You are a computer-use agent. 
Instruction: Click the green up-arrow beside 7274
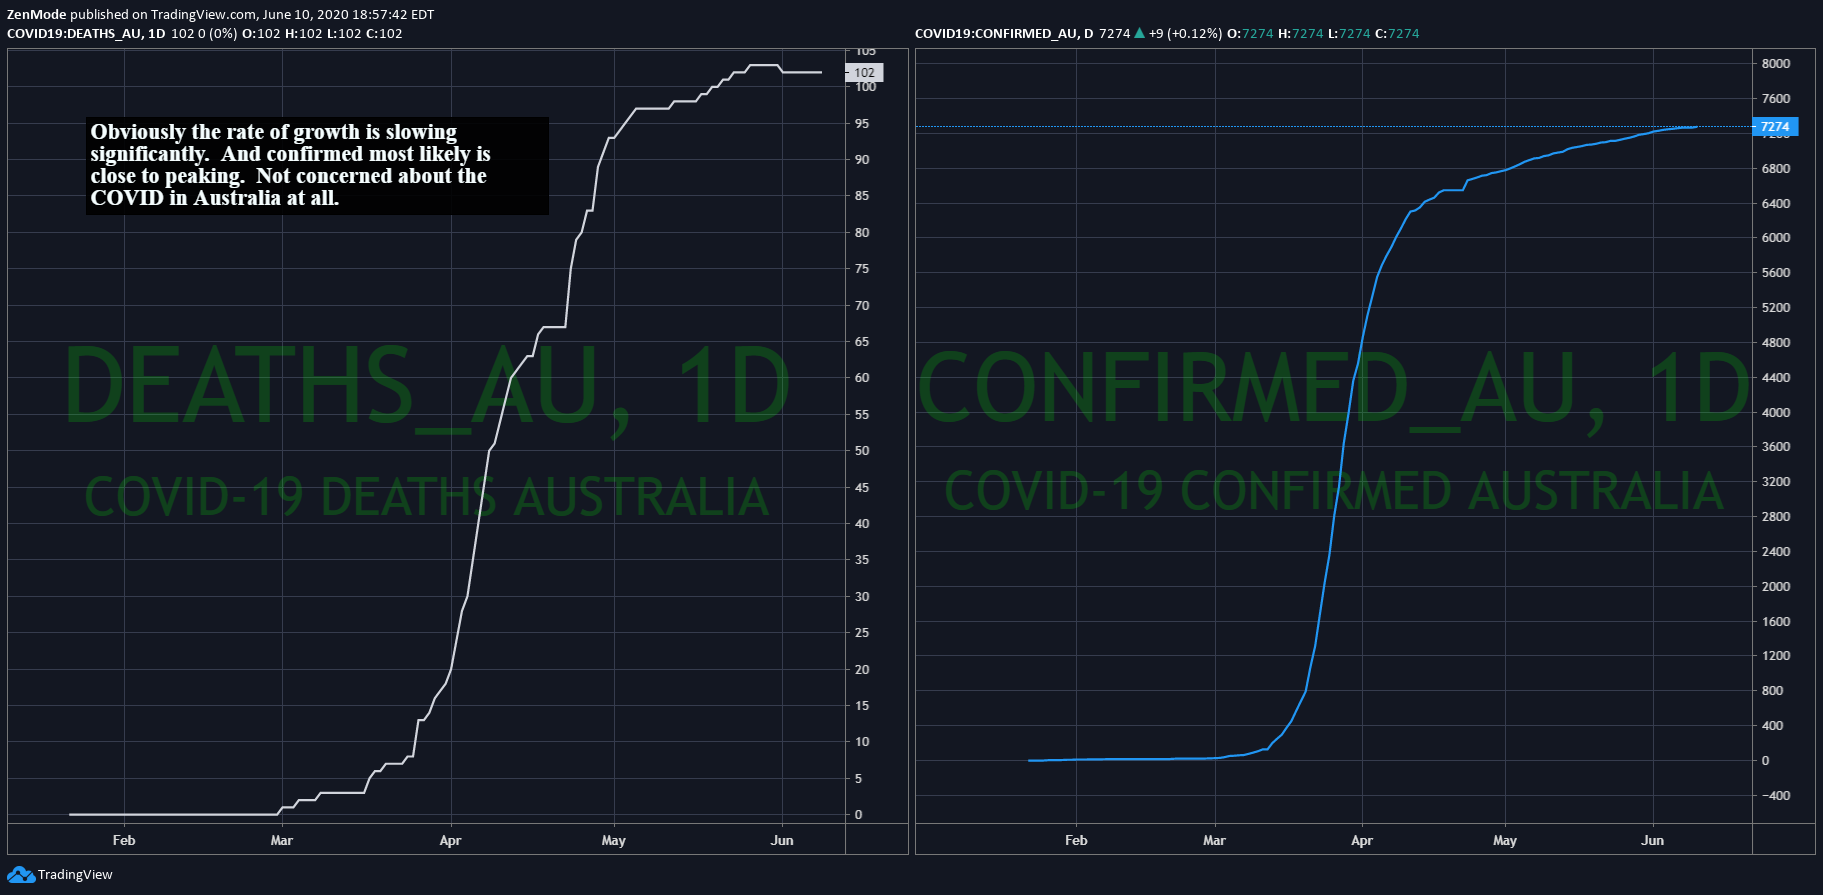coord(1139,33)
